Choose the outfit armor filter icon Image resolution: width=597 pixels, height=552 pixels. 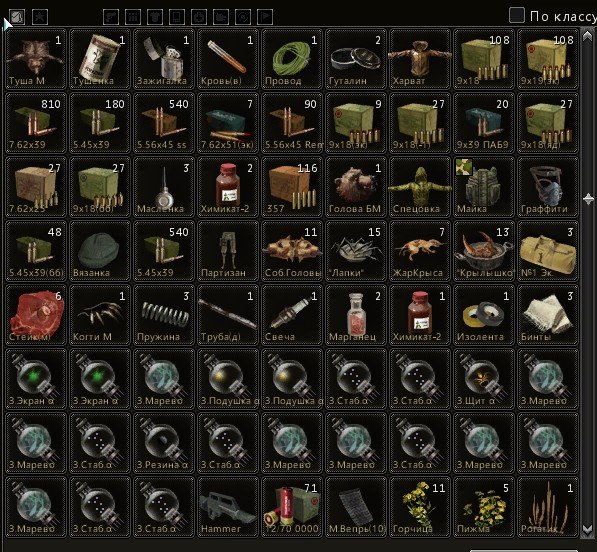tap(155, 17)
